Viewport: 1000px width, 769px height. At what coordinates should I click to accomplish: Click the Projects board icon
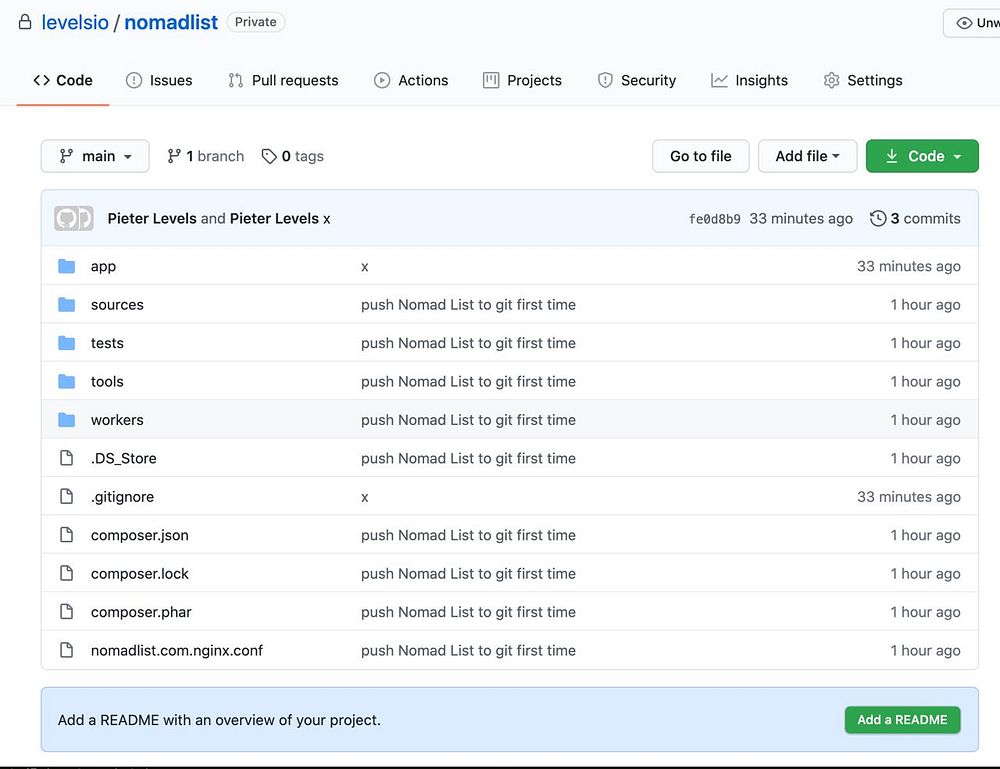pos(491,80)
